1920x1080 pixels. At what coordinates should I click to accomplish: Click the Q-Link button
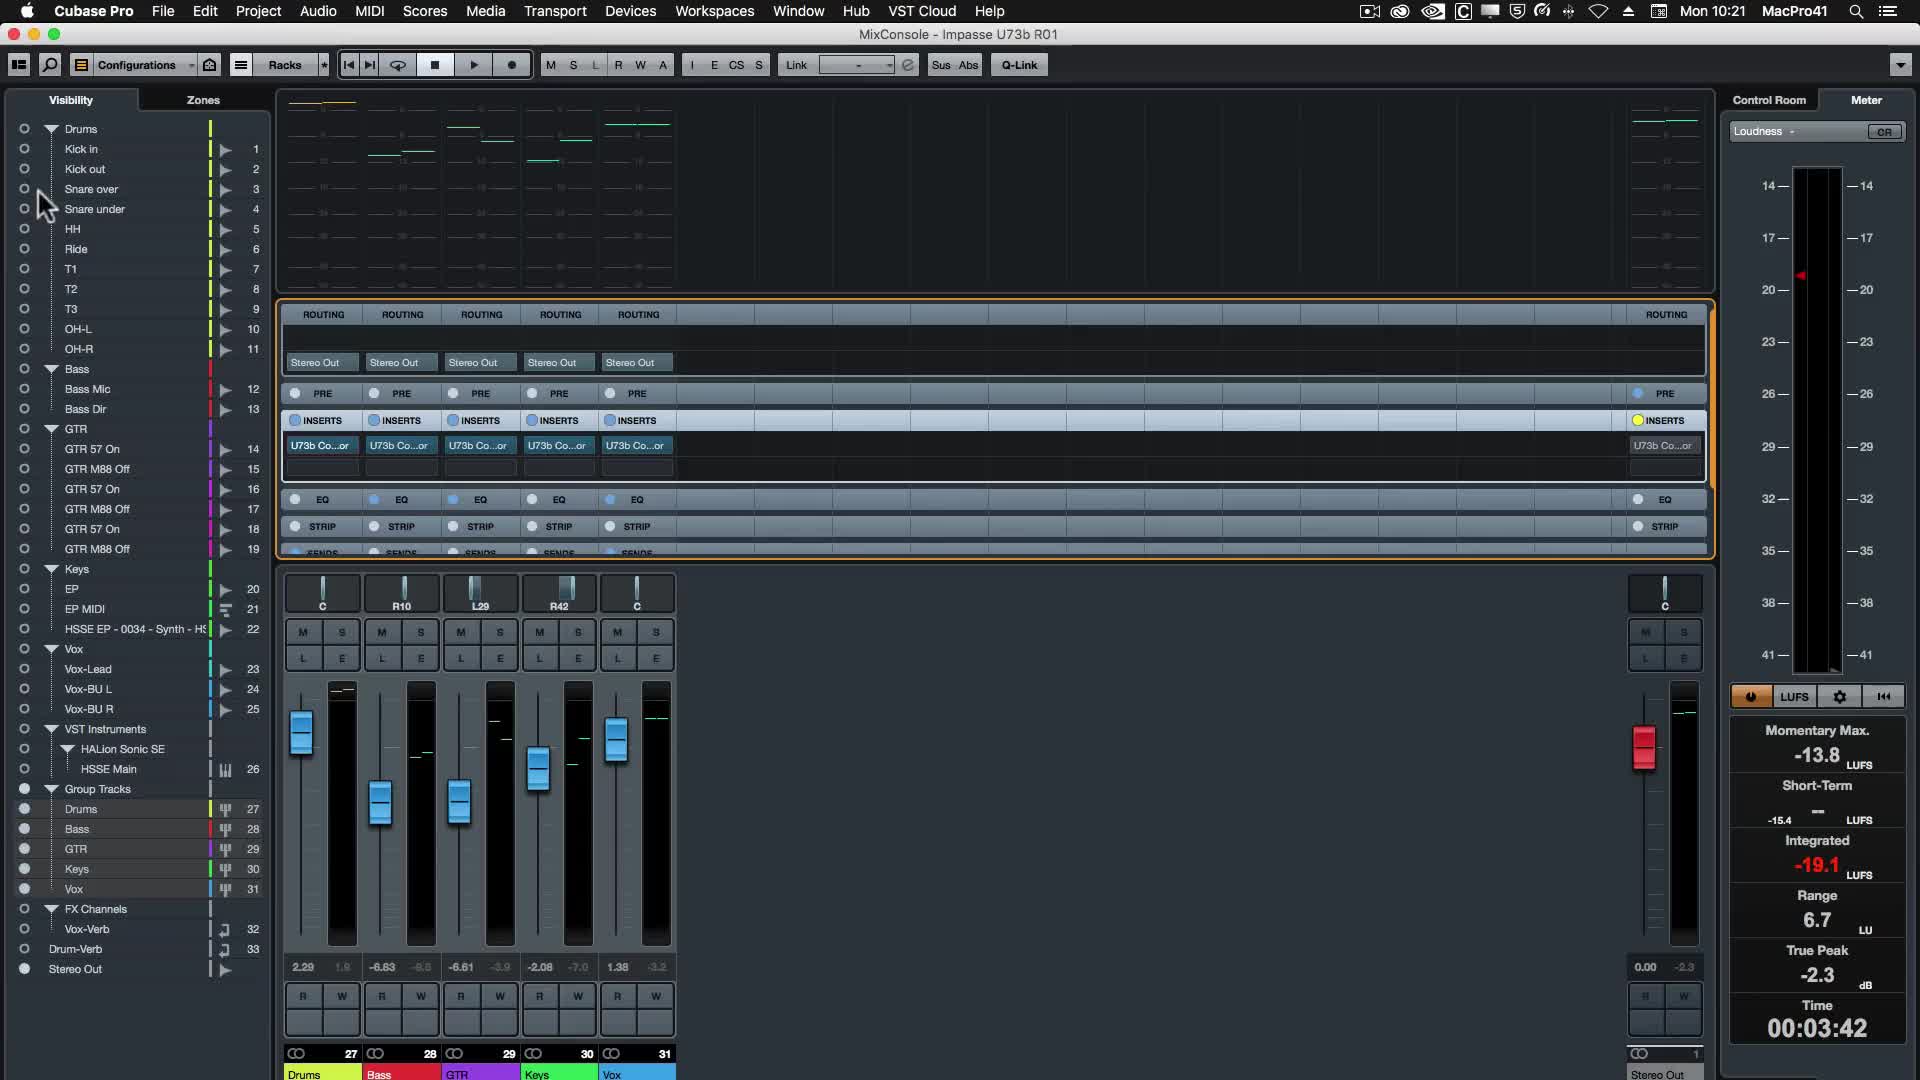pos(1019,65)
